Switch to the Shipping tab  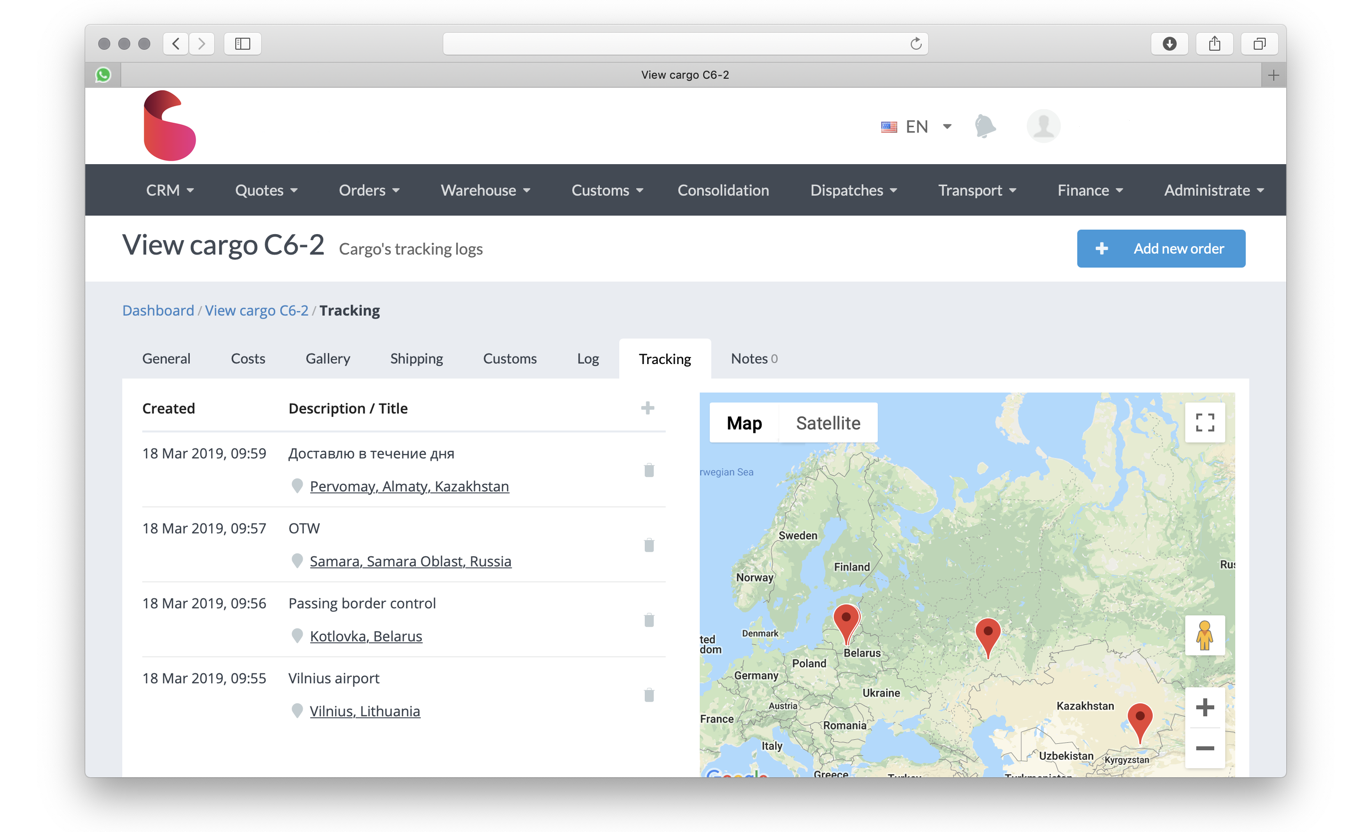click(x=416, y=358)
